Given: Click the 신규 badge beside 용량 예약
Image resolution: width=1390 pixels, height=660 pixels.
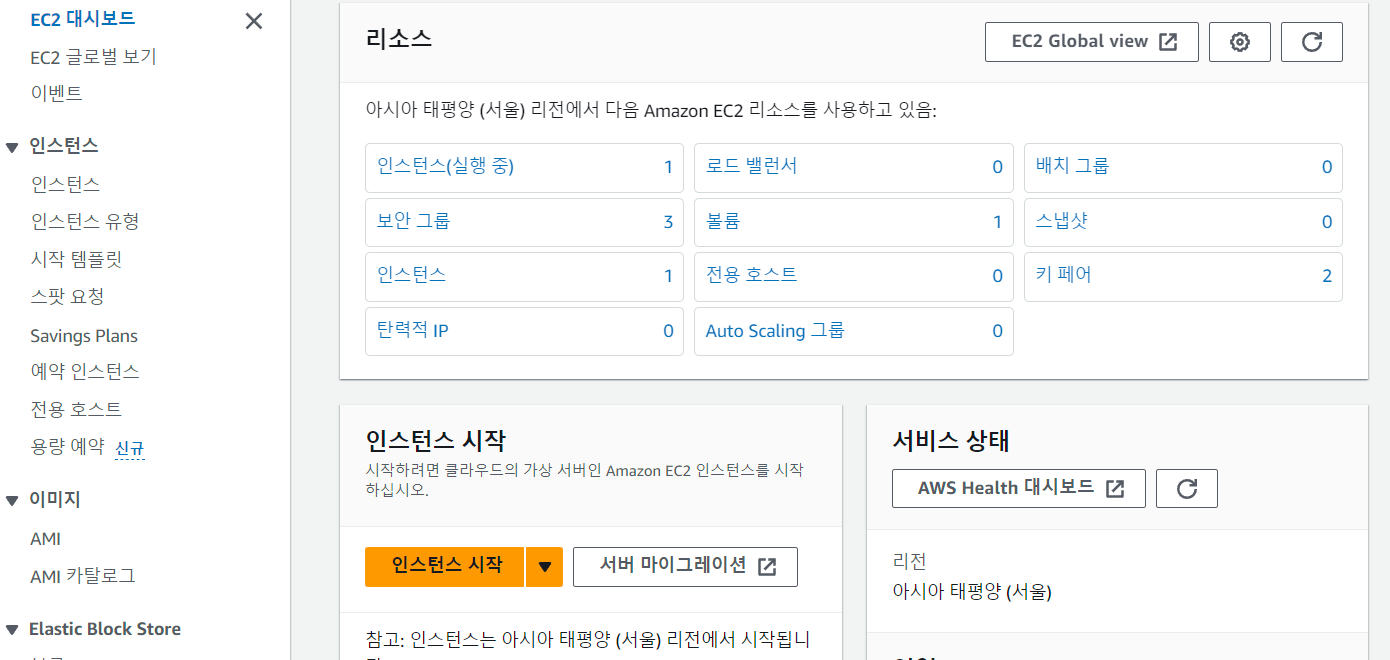Looking at the screenshot, I should (130, 449).
